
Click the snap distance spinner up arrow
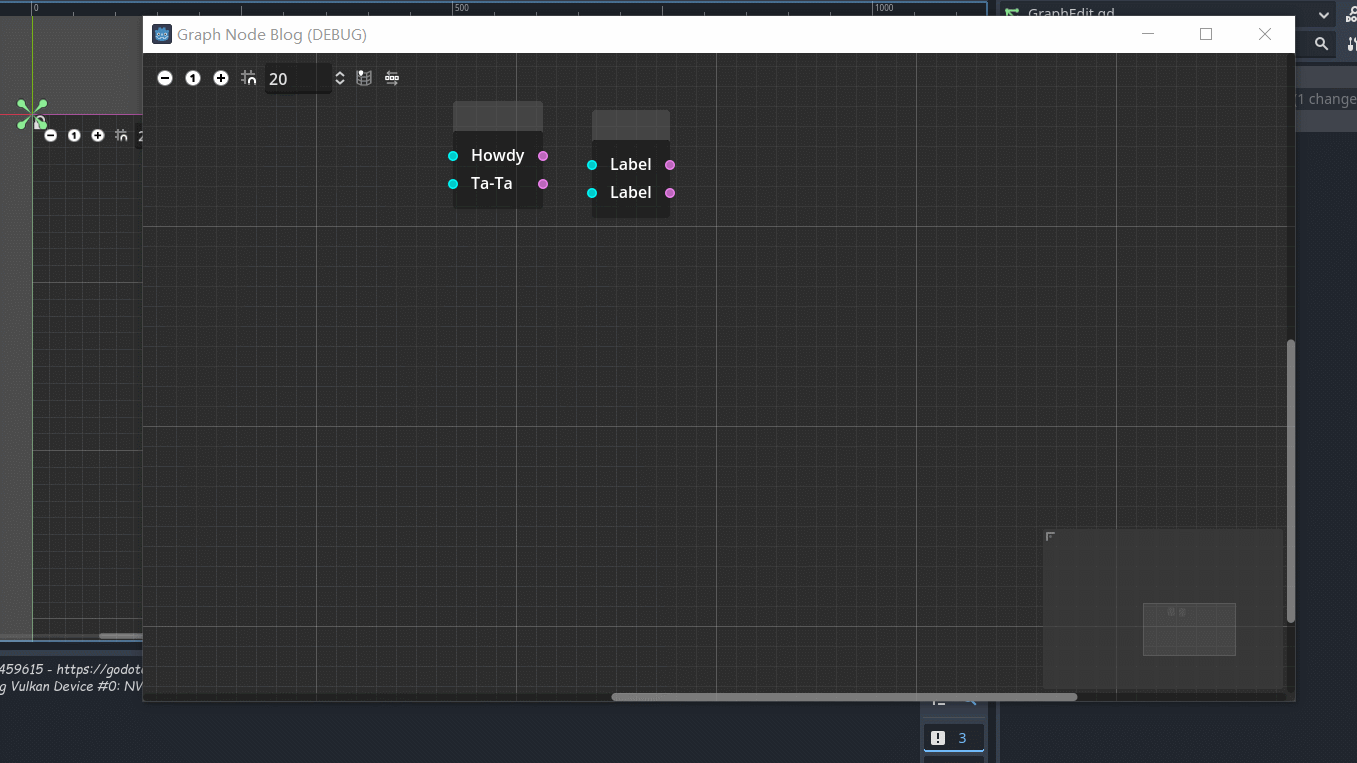(339, 73)
